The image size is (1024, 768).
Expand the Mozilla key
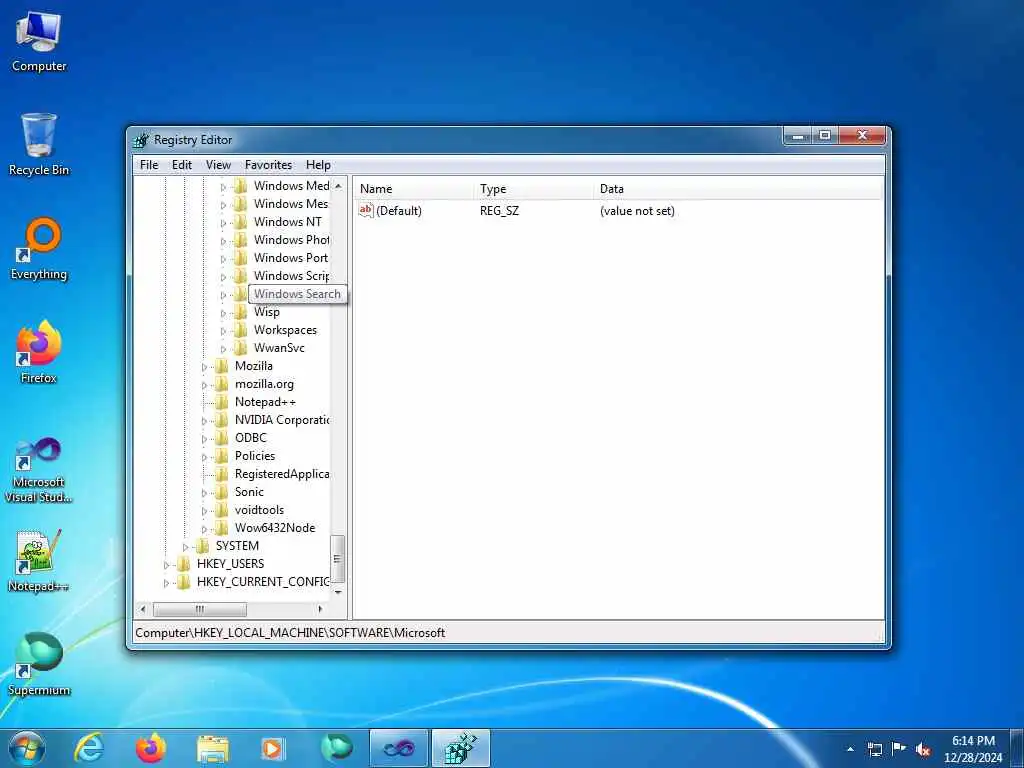click(204, 367)
